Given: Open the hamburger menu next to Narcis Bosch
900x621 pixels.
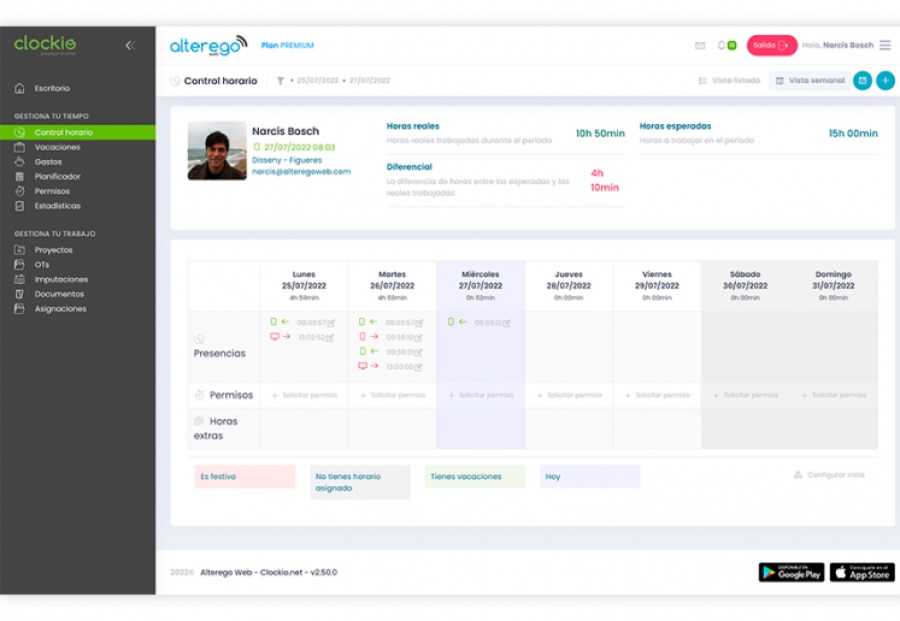Looking at the screenshot, I should (885, 46).
